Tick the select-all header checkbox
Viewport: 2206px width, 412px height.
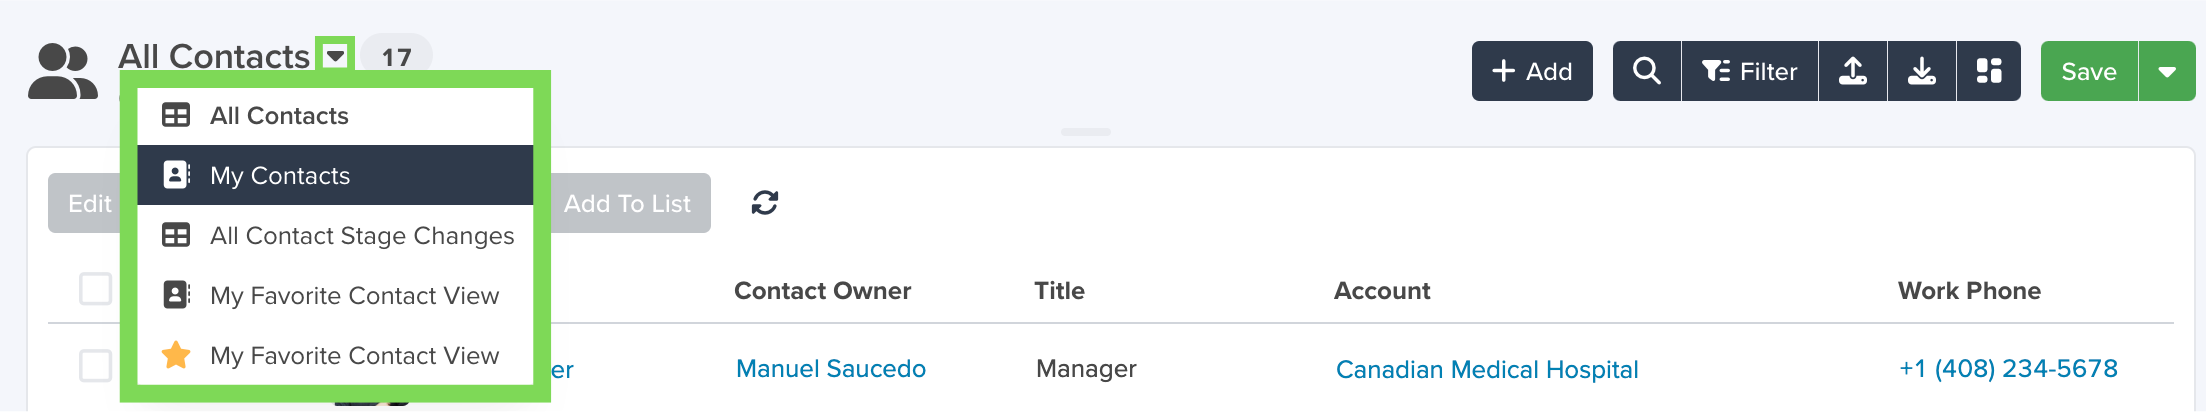[95, 288]
